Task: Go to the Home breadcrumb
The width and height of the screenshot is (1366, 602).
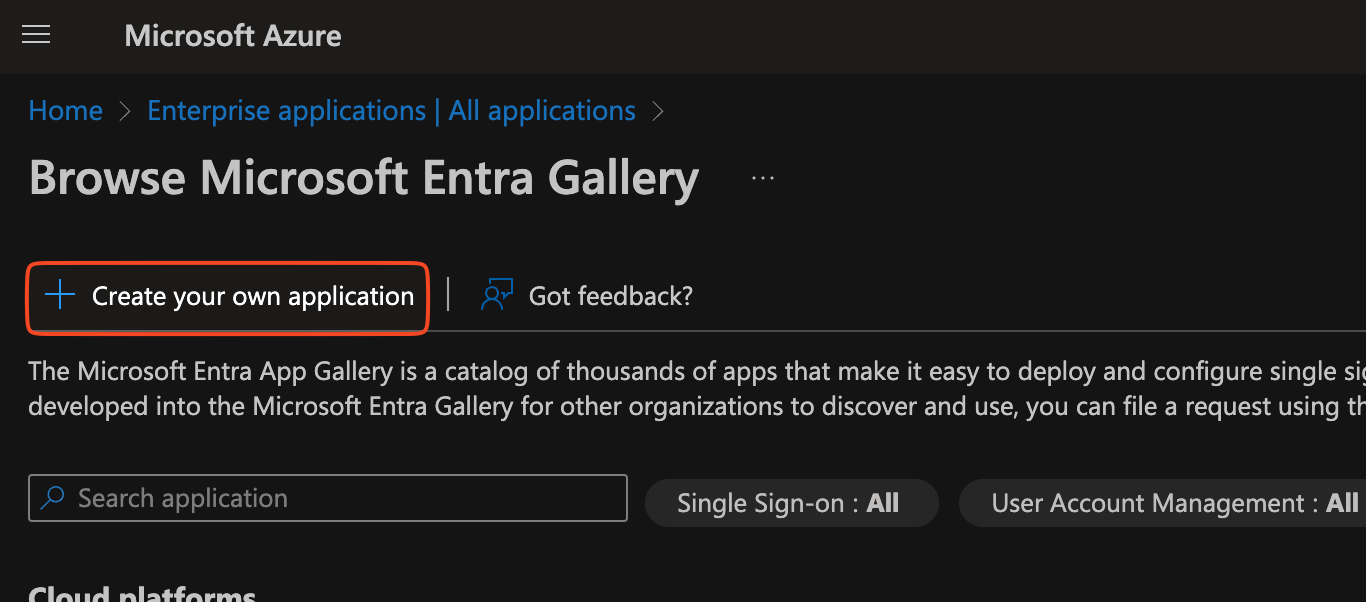Action: [x=66, y=111]
